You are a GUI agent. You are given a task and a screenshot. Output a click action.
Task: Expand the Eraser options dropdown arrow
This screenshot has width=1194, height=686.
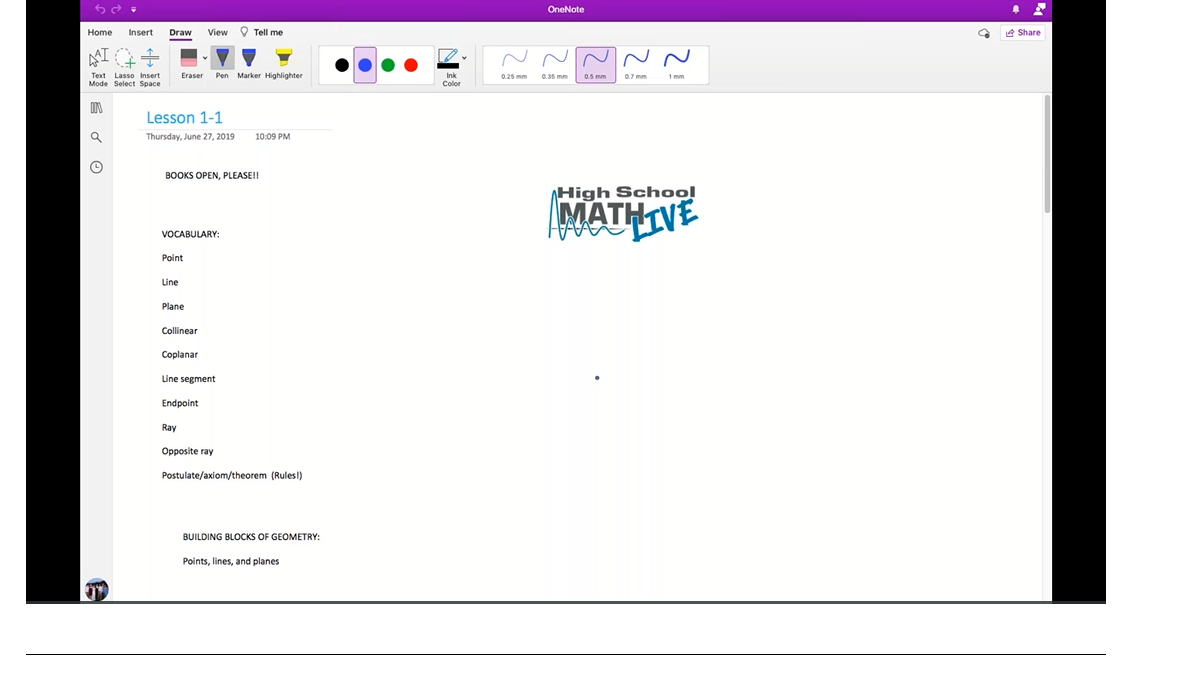205,58
